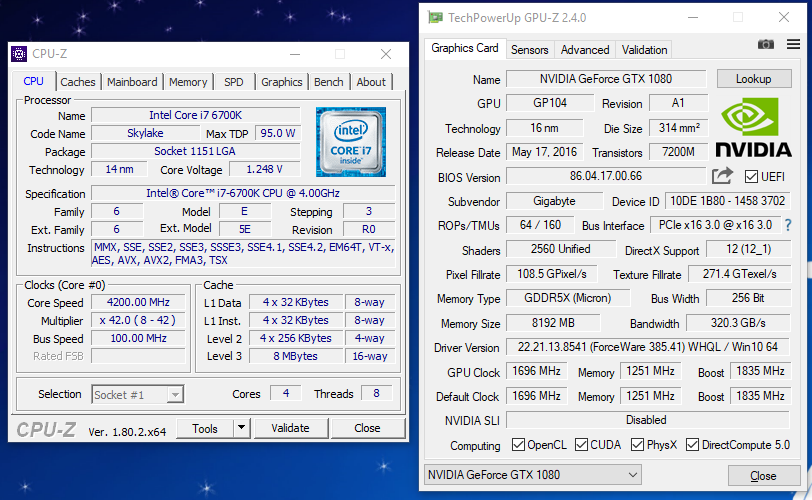
Task: Click the GPU Name field 'NVIDIA GeForce GTX 1080'
Action: click(606, 79)
